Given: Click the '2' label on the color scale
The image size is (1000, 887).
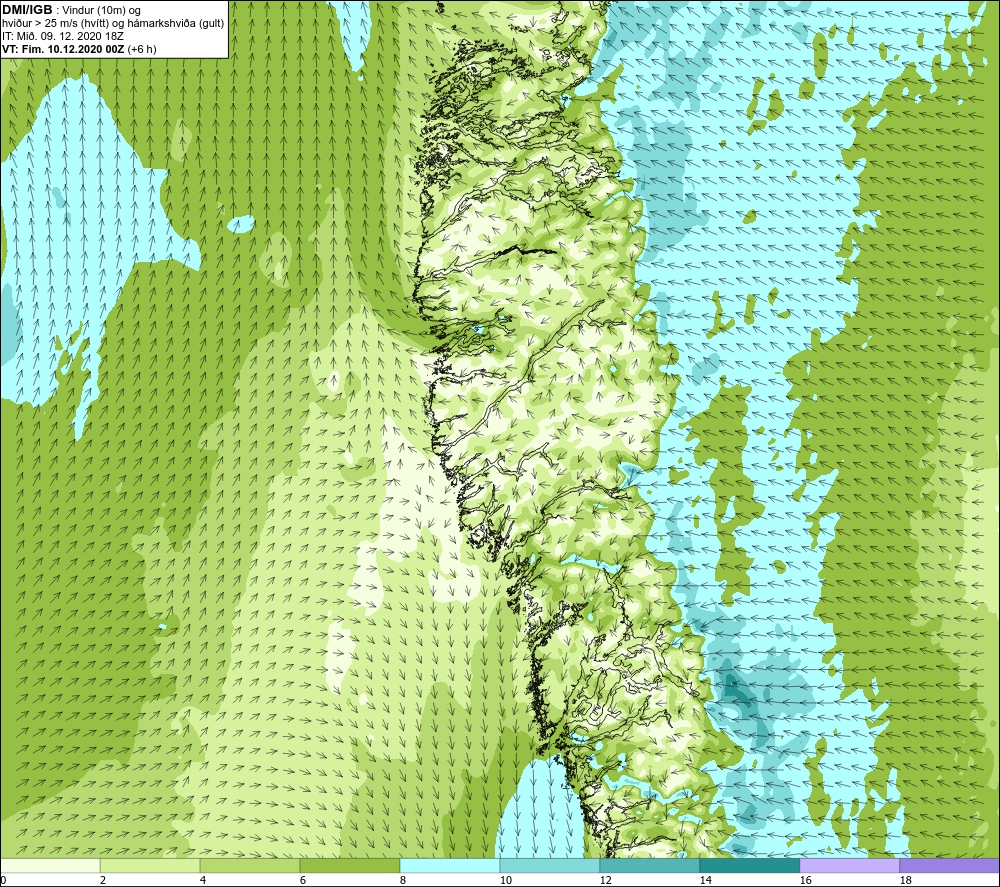Looking at the screenshot, I should (x=103, y=881).
